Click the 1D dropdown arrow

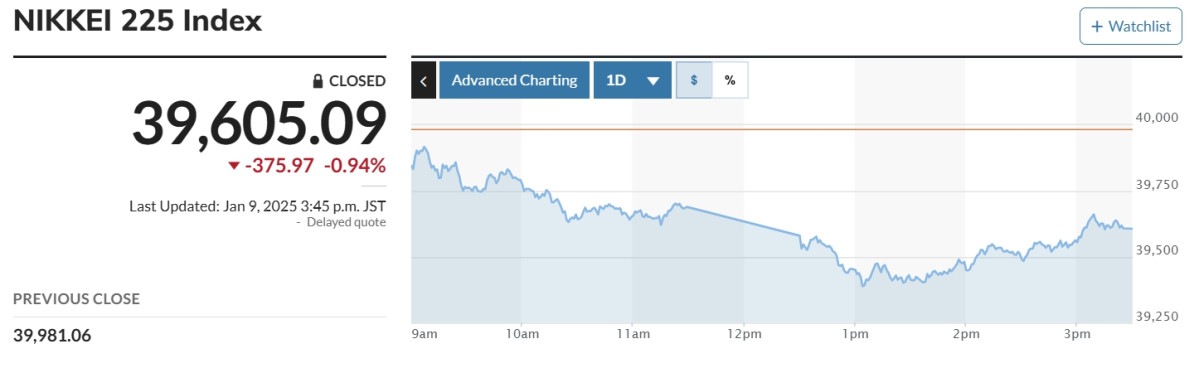click(653, 81)
